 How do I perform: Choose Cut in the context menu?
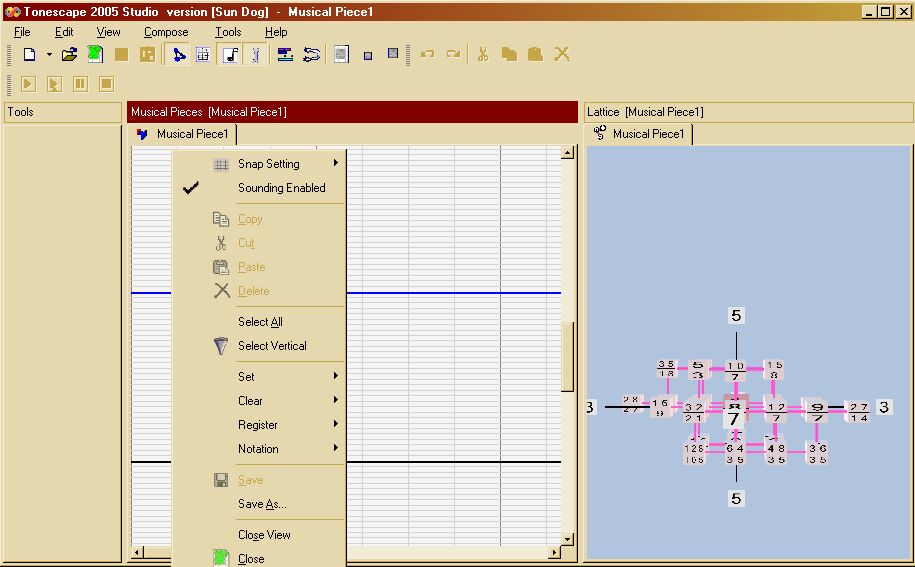[x=259, y=243]
